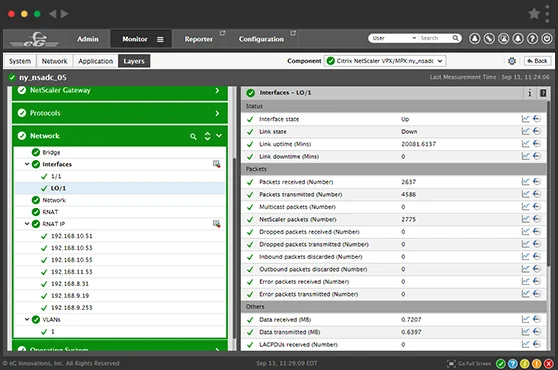The width and height of the screenshot is (558, 370).
Task: View graph for NetScaler packets
Action: [x=525, y=219]
